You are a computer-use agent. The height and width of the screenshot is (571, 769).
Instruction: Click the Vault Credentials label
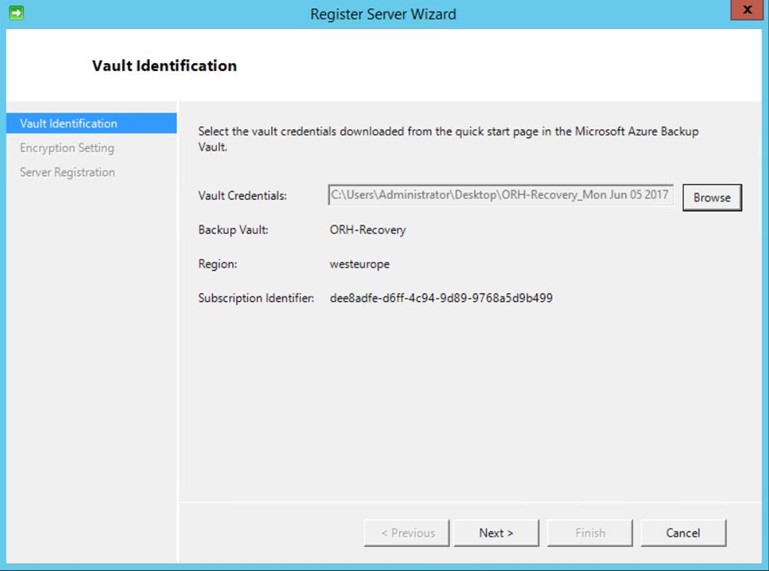pyautogui.click(x=242, y=196)
